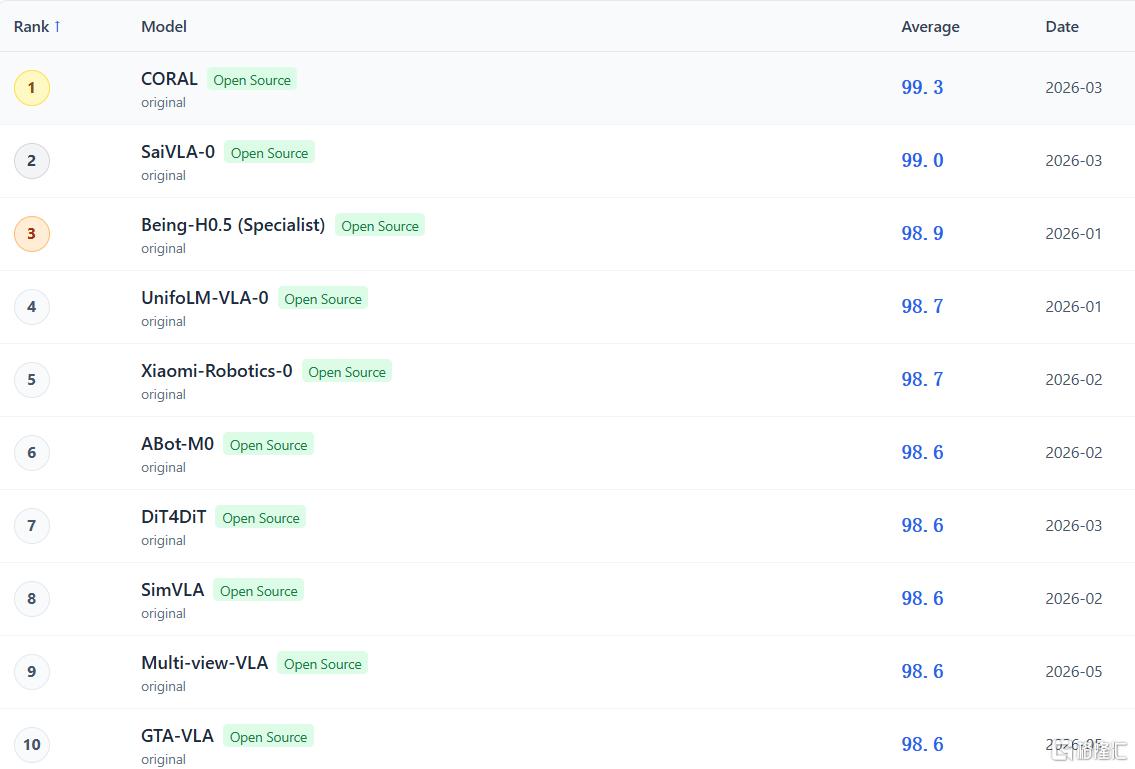
Task: Click the Open Source tag beside SaiVLA-0
Action: [x=269, y=153]
